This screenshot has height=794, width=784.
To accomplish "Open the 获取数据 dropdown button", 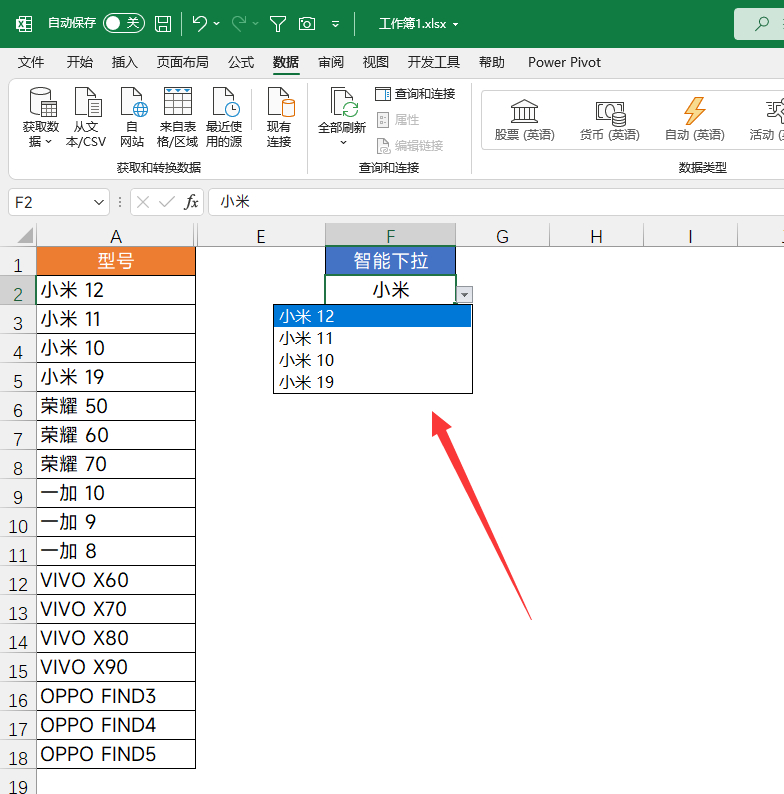I will pos(41,117).
